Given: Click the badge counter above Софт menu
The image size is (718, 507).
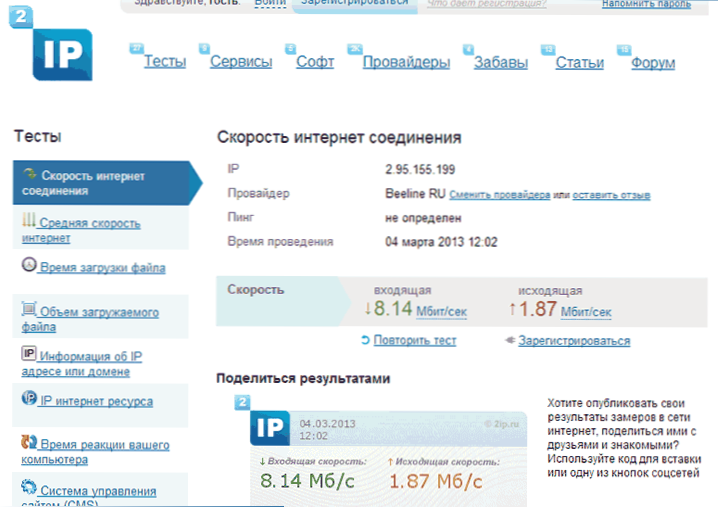Looking at the screenshot, I should point(290,49).
